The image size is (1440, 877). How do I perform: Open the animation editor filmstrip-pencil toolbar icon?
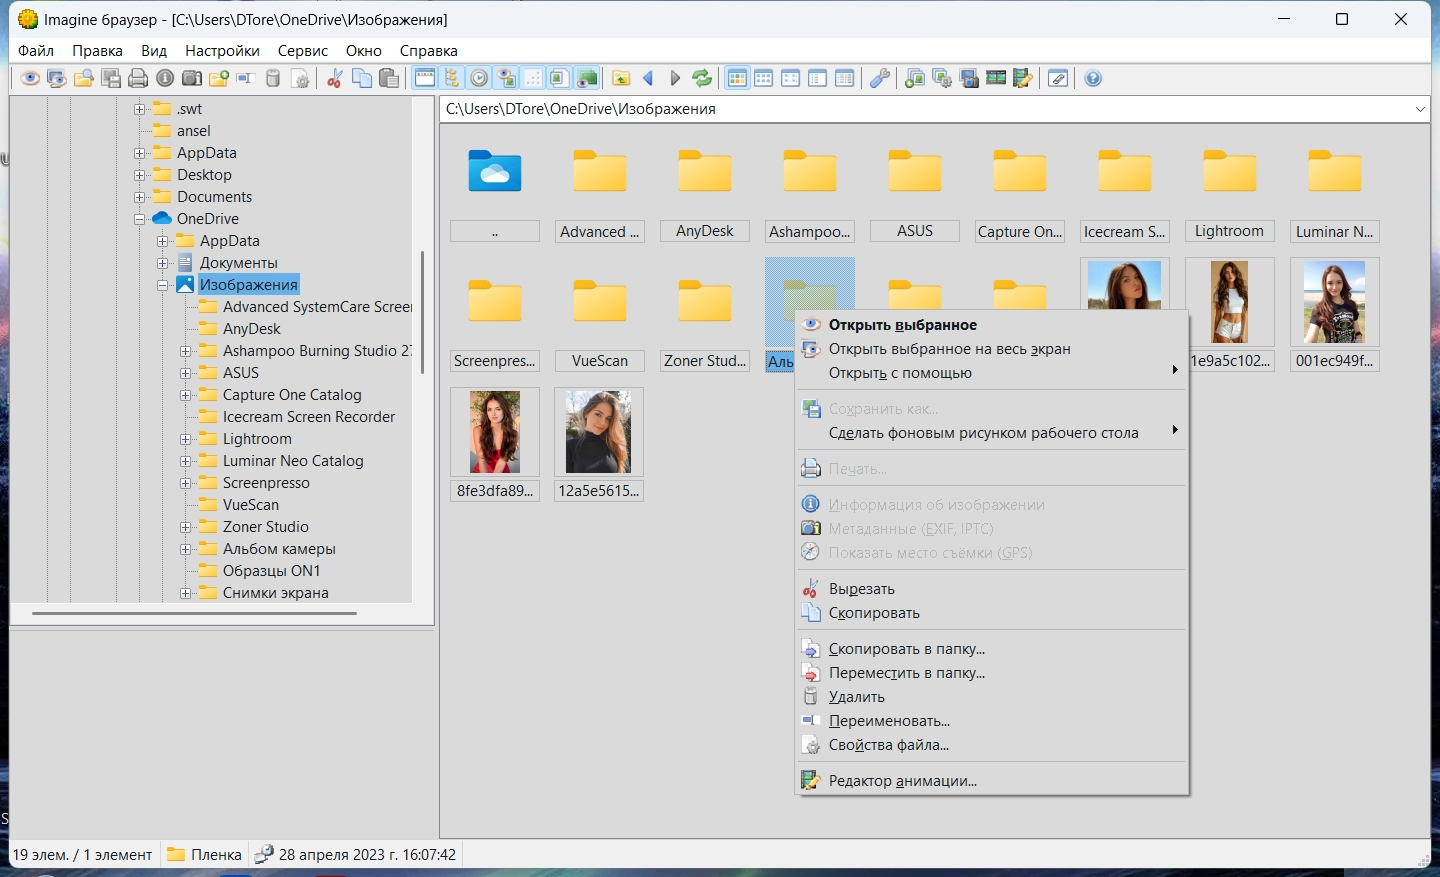coord(1022,79)
